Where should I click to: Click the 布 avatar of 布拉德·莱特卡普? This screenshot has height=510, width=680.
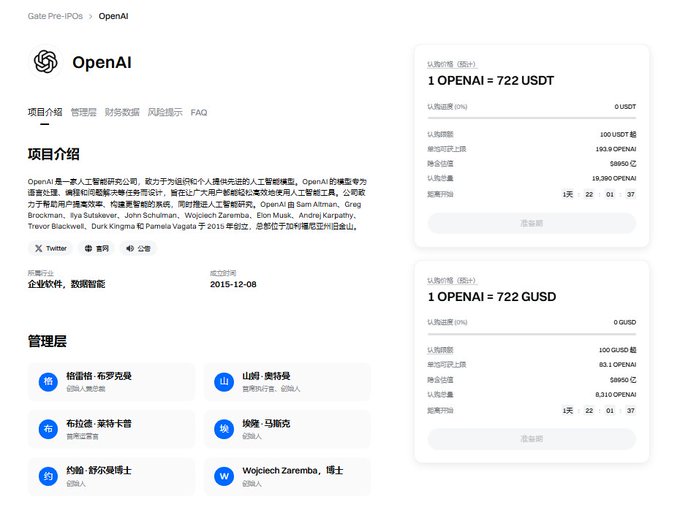coord(48,429)
